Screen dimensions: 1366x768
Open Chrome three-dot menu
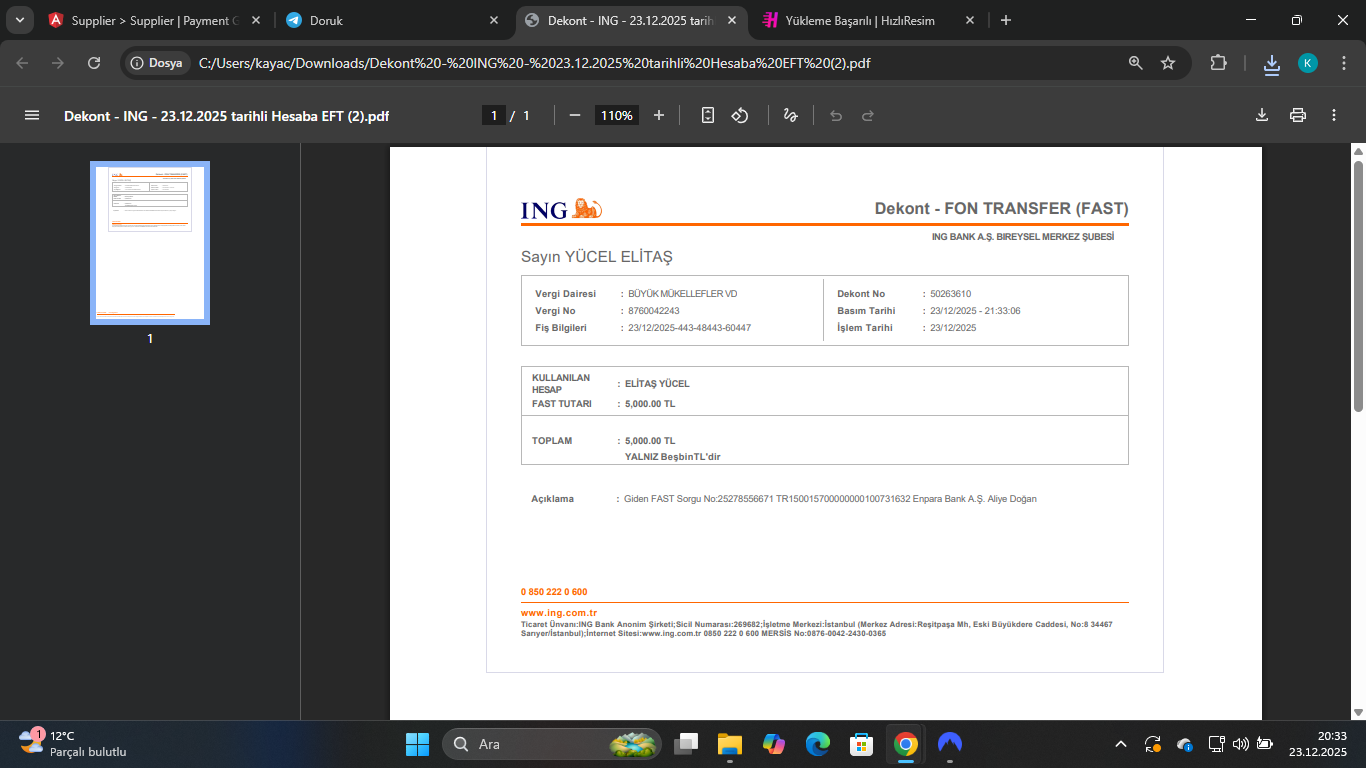pyautogui.click(x=1342, y=63)
